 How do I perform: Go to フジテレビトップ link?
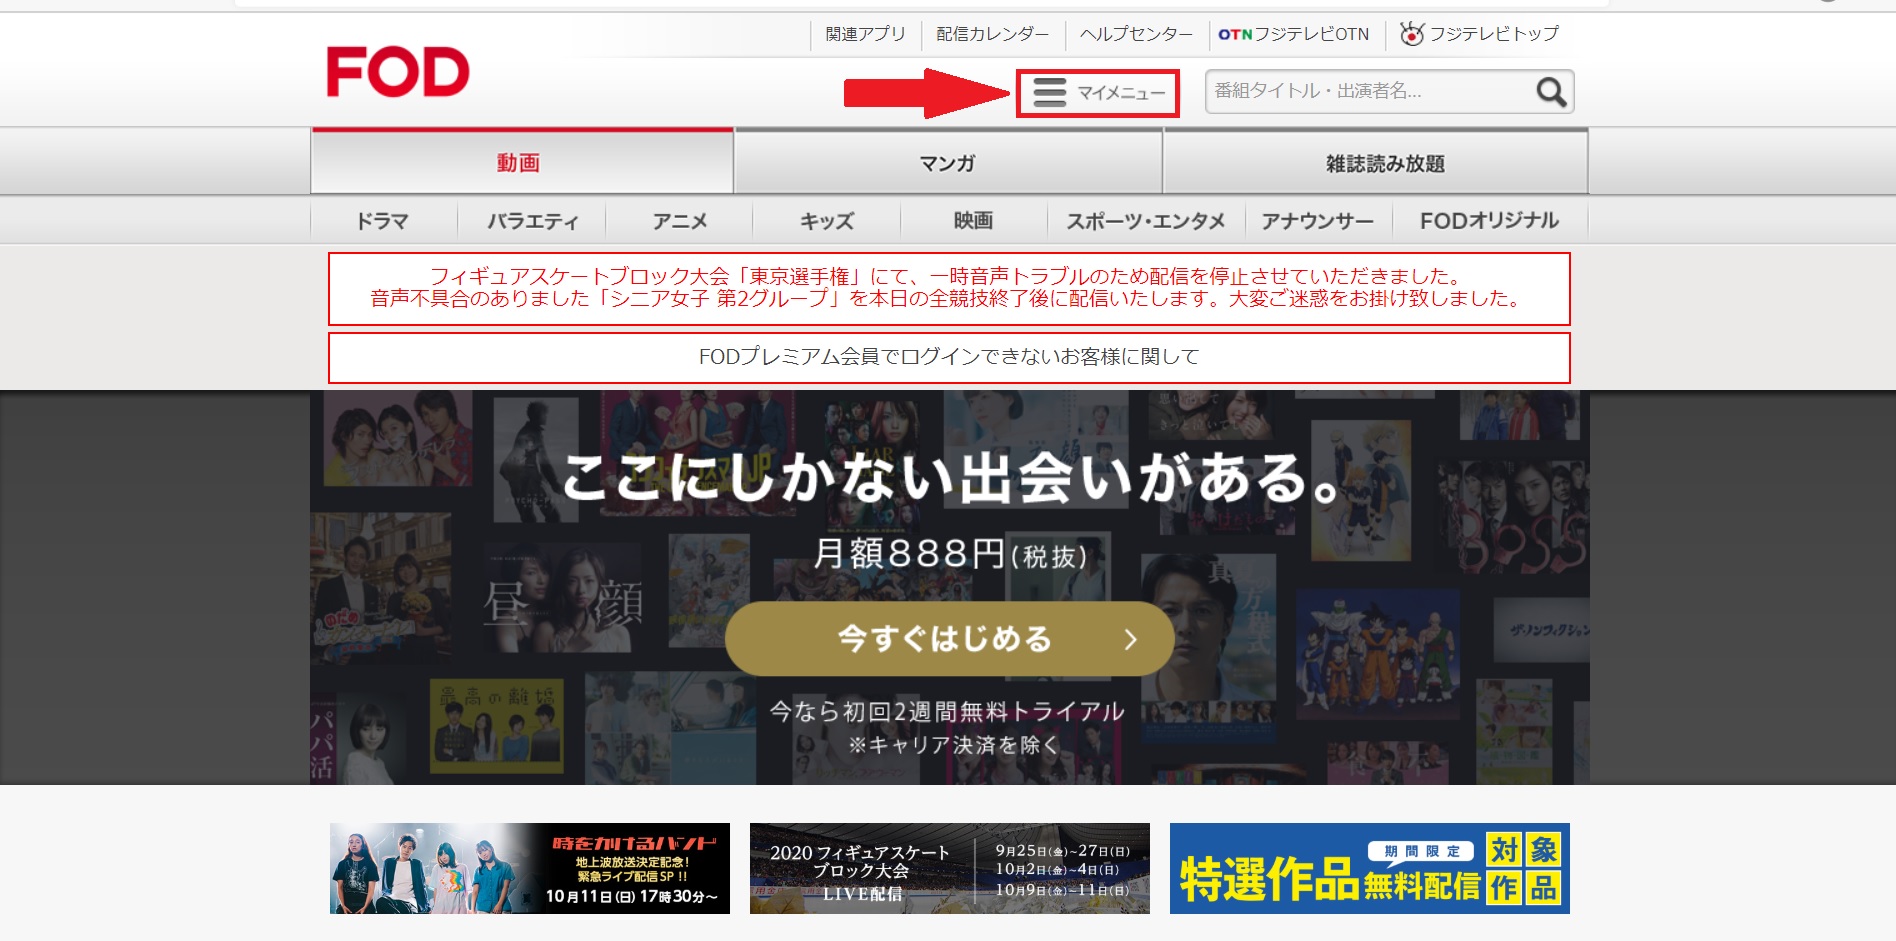(1480, 34)
